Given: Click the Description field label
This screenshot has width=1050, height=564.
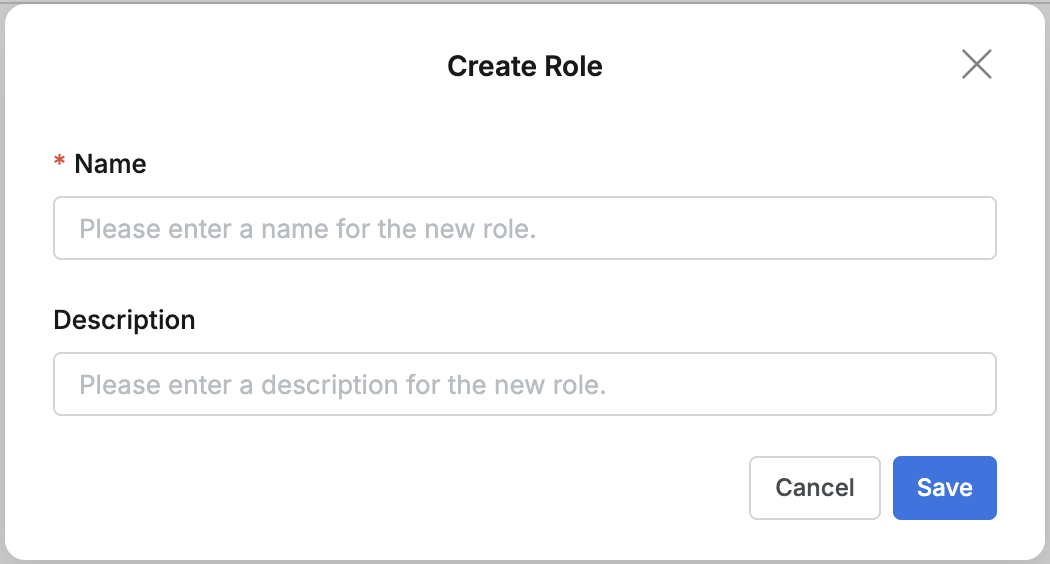Looking at the screenshot, I should click(x=124, y=320).
